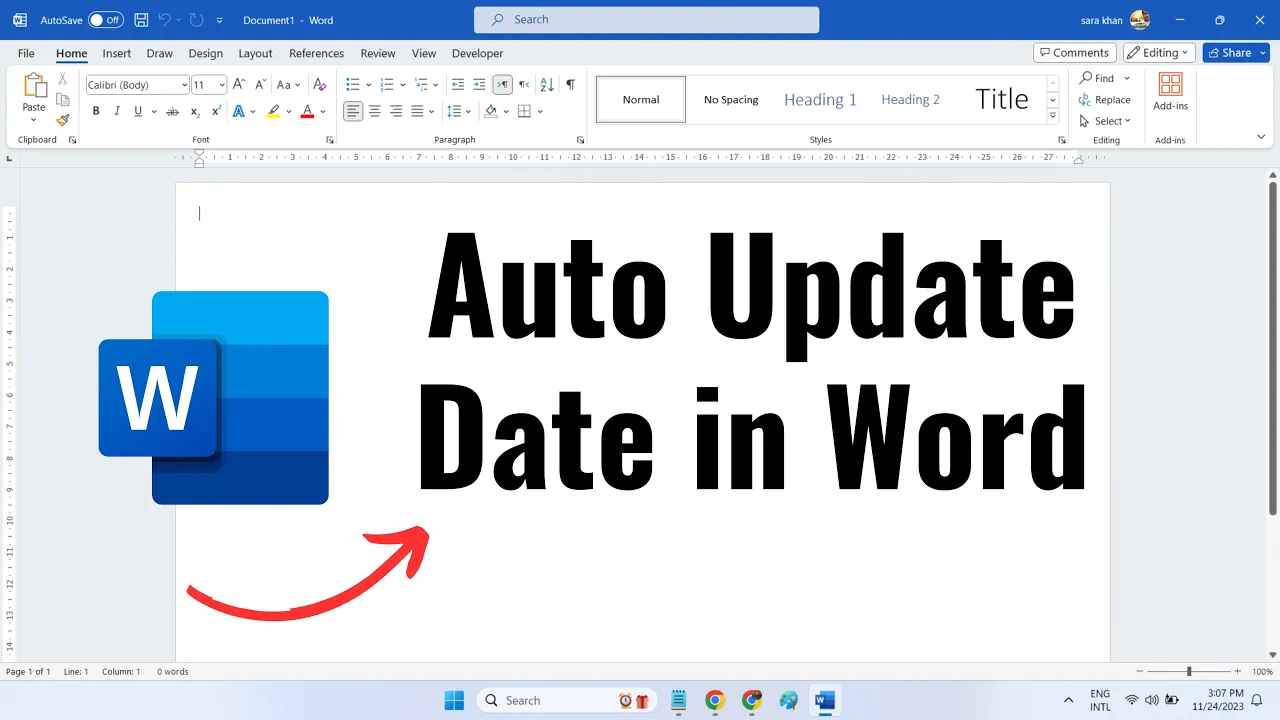Sort text with the A-Z icon
The image size is (1280, 720).
547,85
